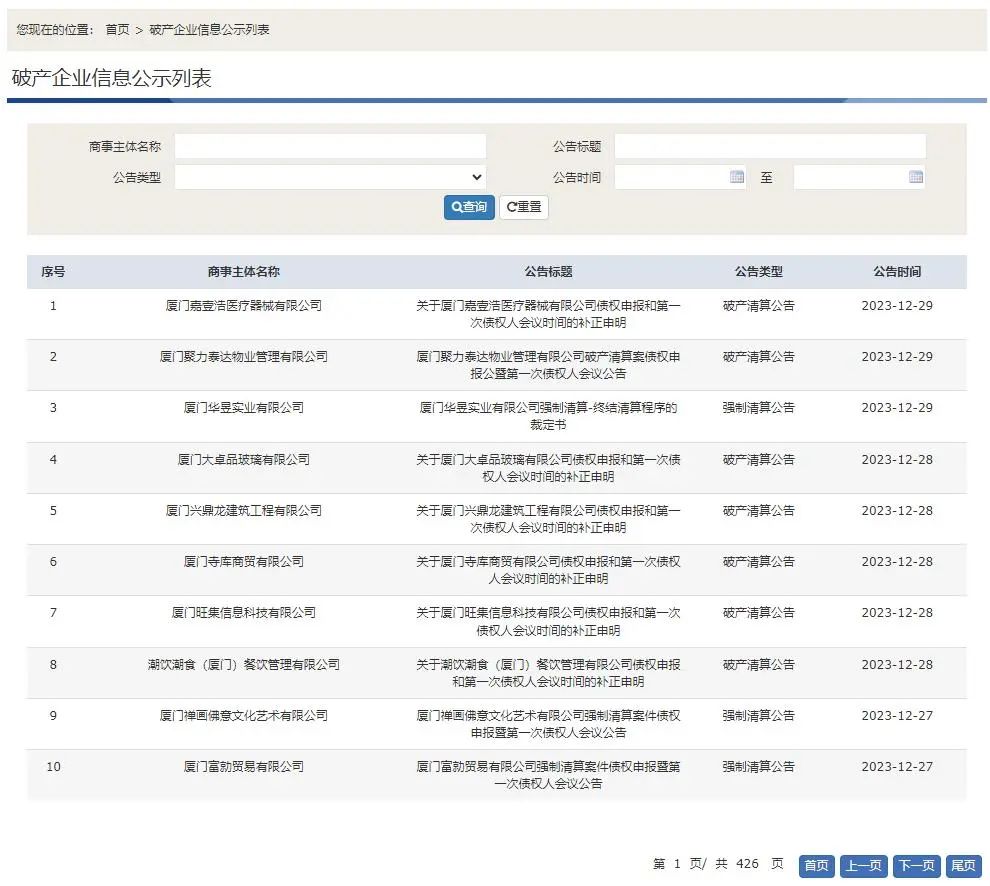
Task: Select 厦门兴鼎龙建筑工程有限公司 company name
Action: click(x=244, y=511)
